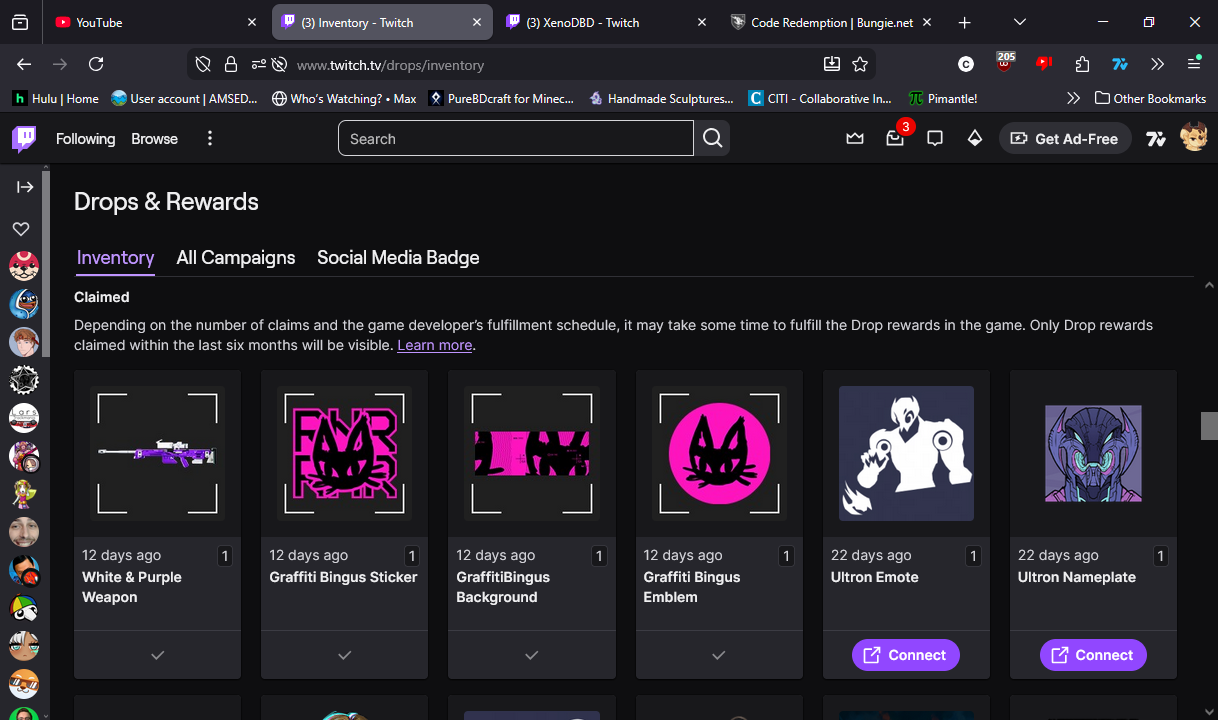1218x720 pixels.
Task: Click the Get Ad-Free button
Action: 1065,139
